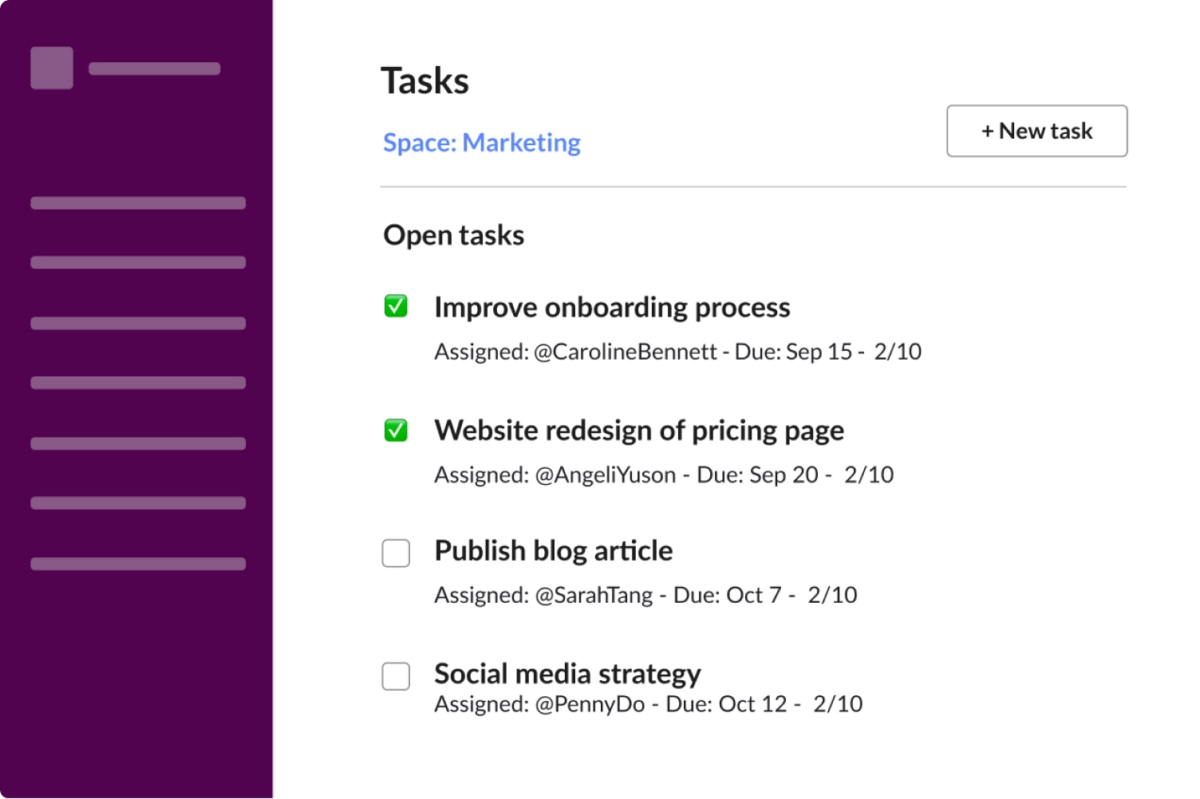The height and width of the screenshot is (799, 1200).
Task: Mark Publish blog article as complete
Action: coord(396,552)
